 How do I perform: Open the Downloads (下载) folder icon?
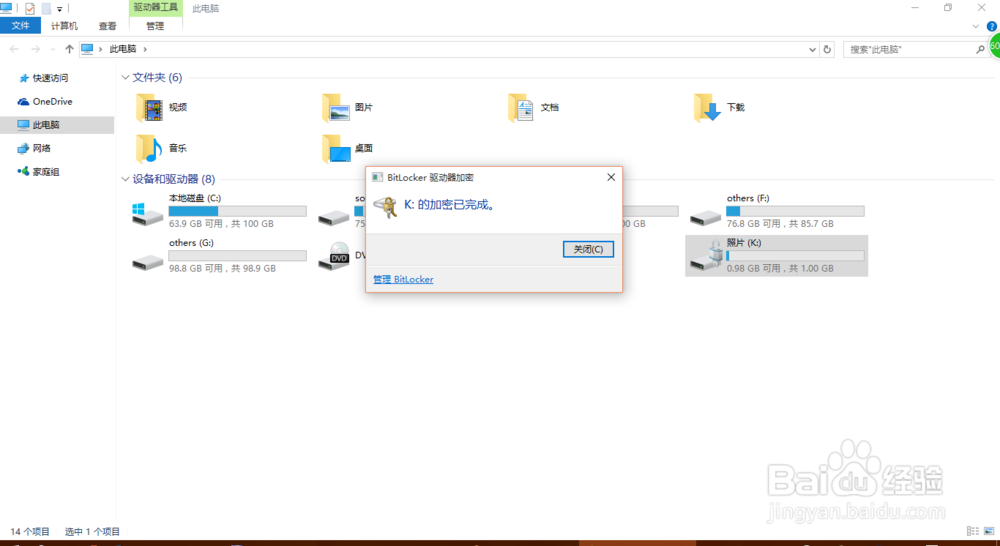point(707,107)
